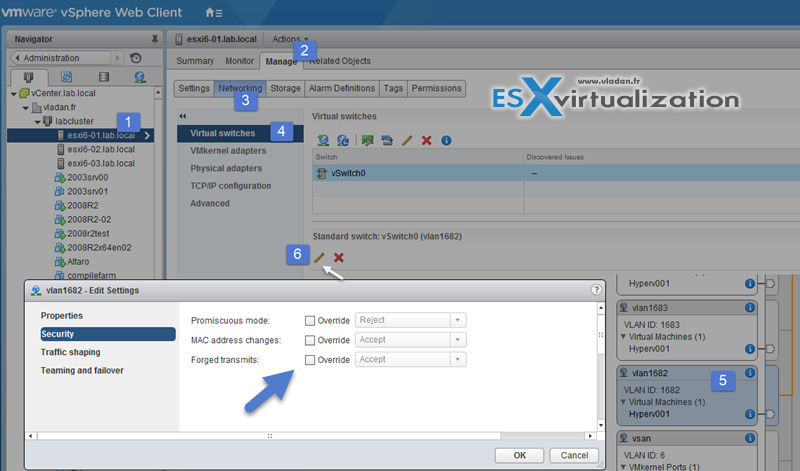Collapse vladan.fr datacenter node
This screenshot has height=471, width=800.
tap(26, 108)
